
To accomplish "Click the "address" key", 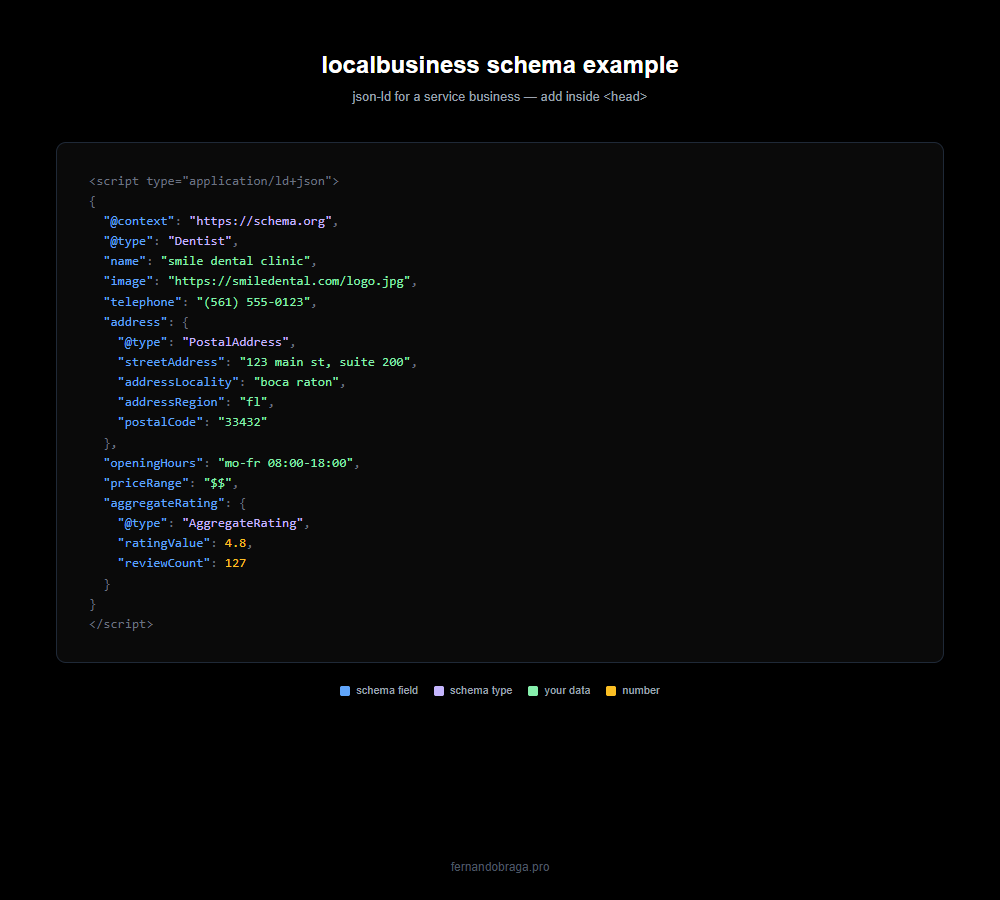I will pyautogui.click(x=135, y=322).
